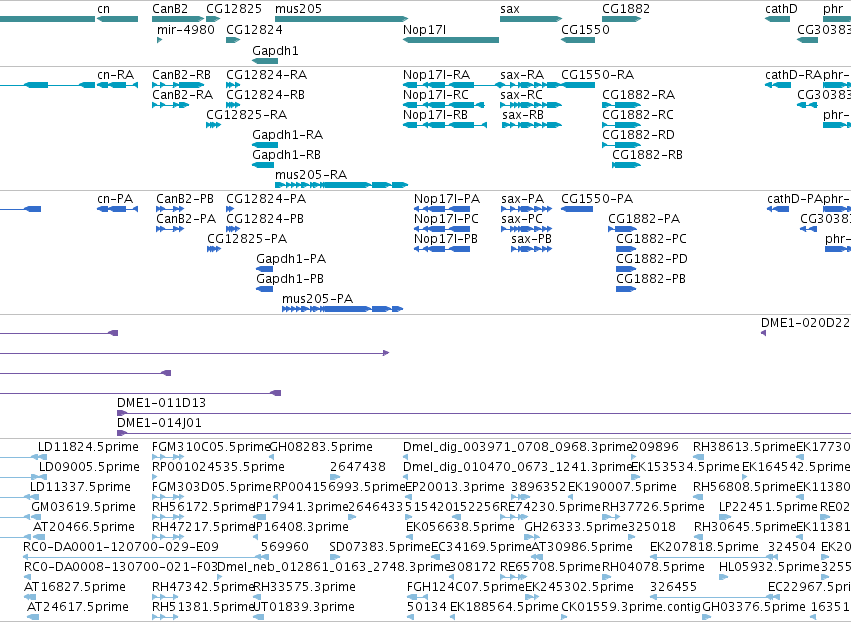Select the cn-PA protein label
Screen dimensions: 851x622
(115, 199)
